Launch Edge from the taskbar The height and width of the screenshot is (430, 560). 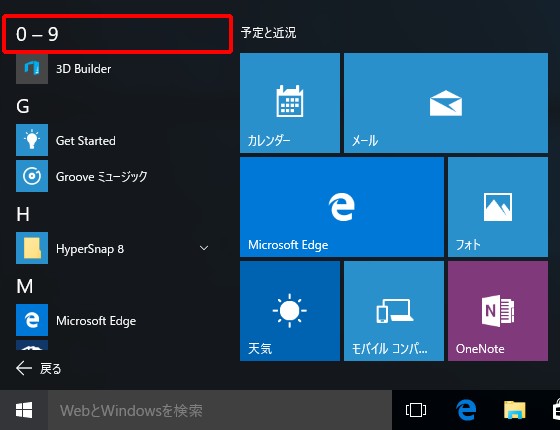point(466,410)
